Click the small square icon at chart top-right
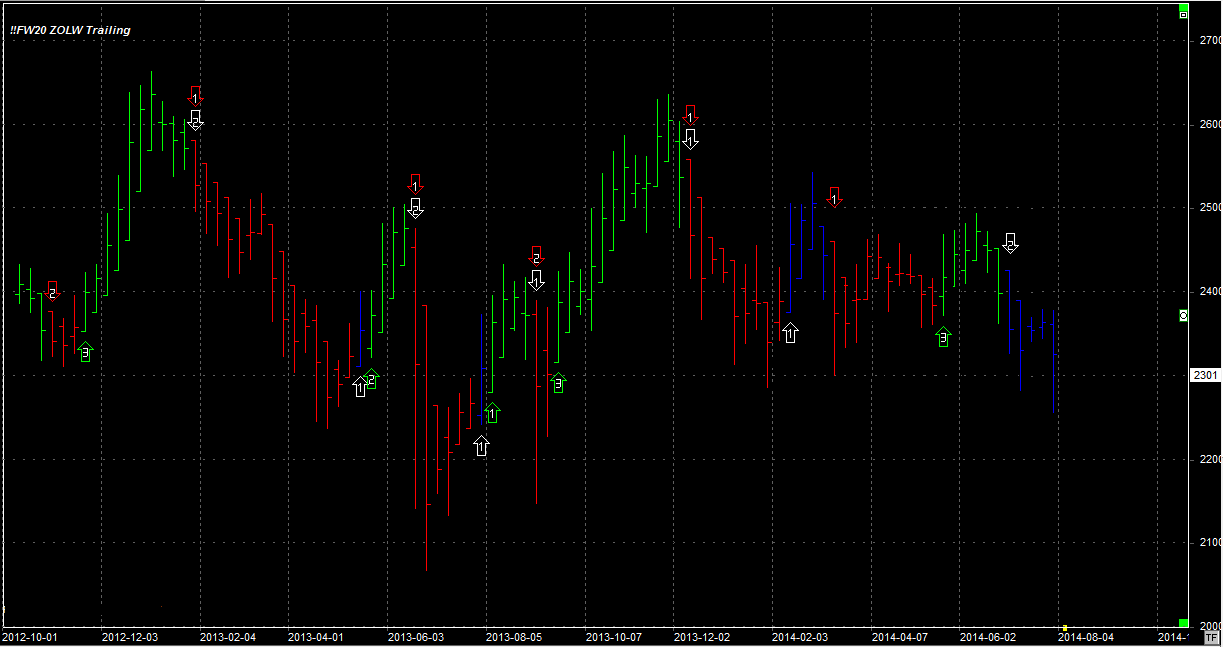Viewport: 1223px width, 647px height. 1184,14
